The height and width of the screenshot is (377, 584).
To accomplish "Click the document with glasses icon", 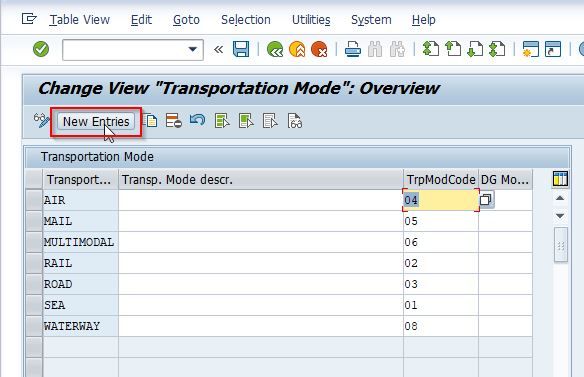I will (295, 121).
